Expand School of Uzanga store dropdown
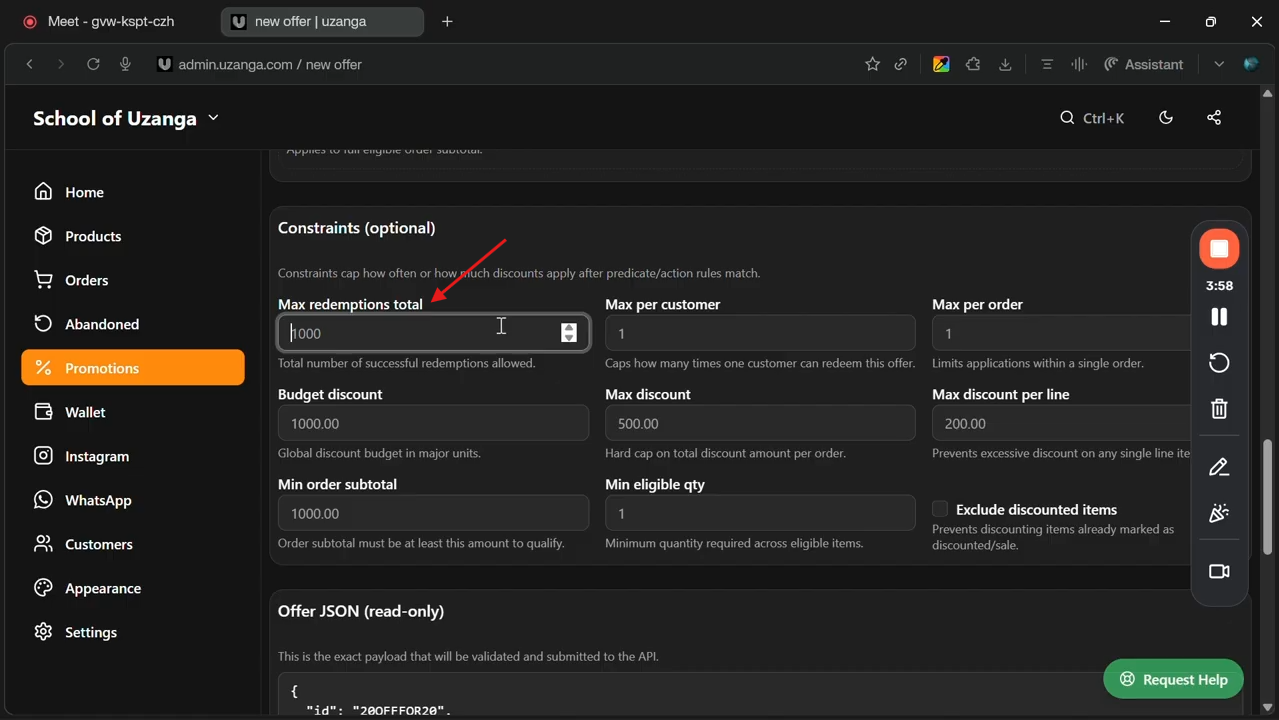The height and width of the screenshot is (720, 1279). tap(126, 118)
